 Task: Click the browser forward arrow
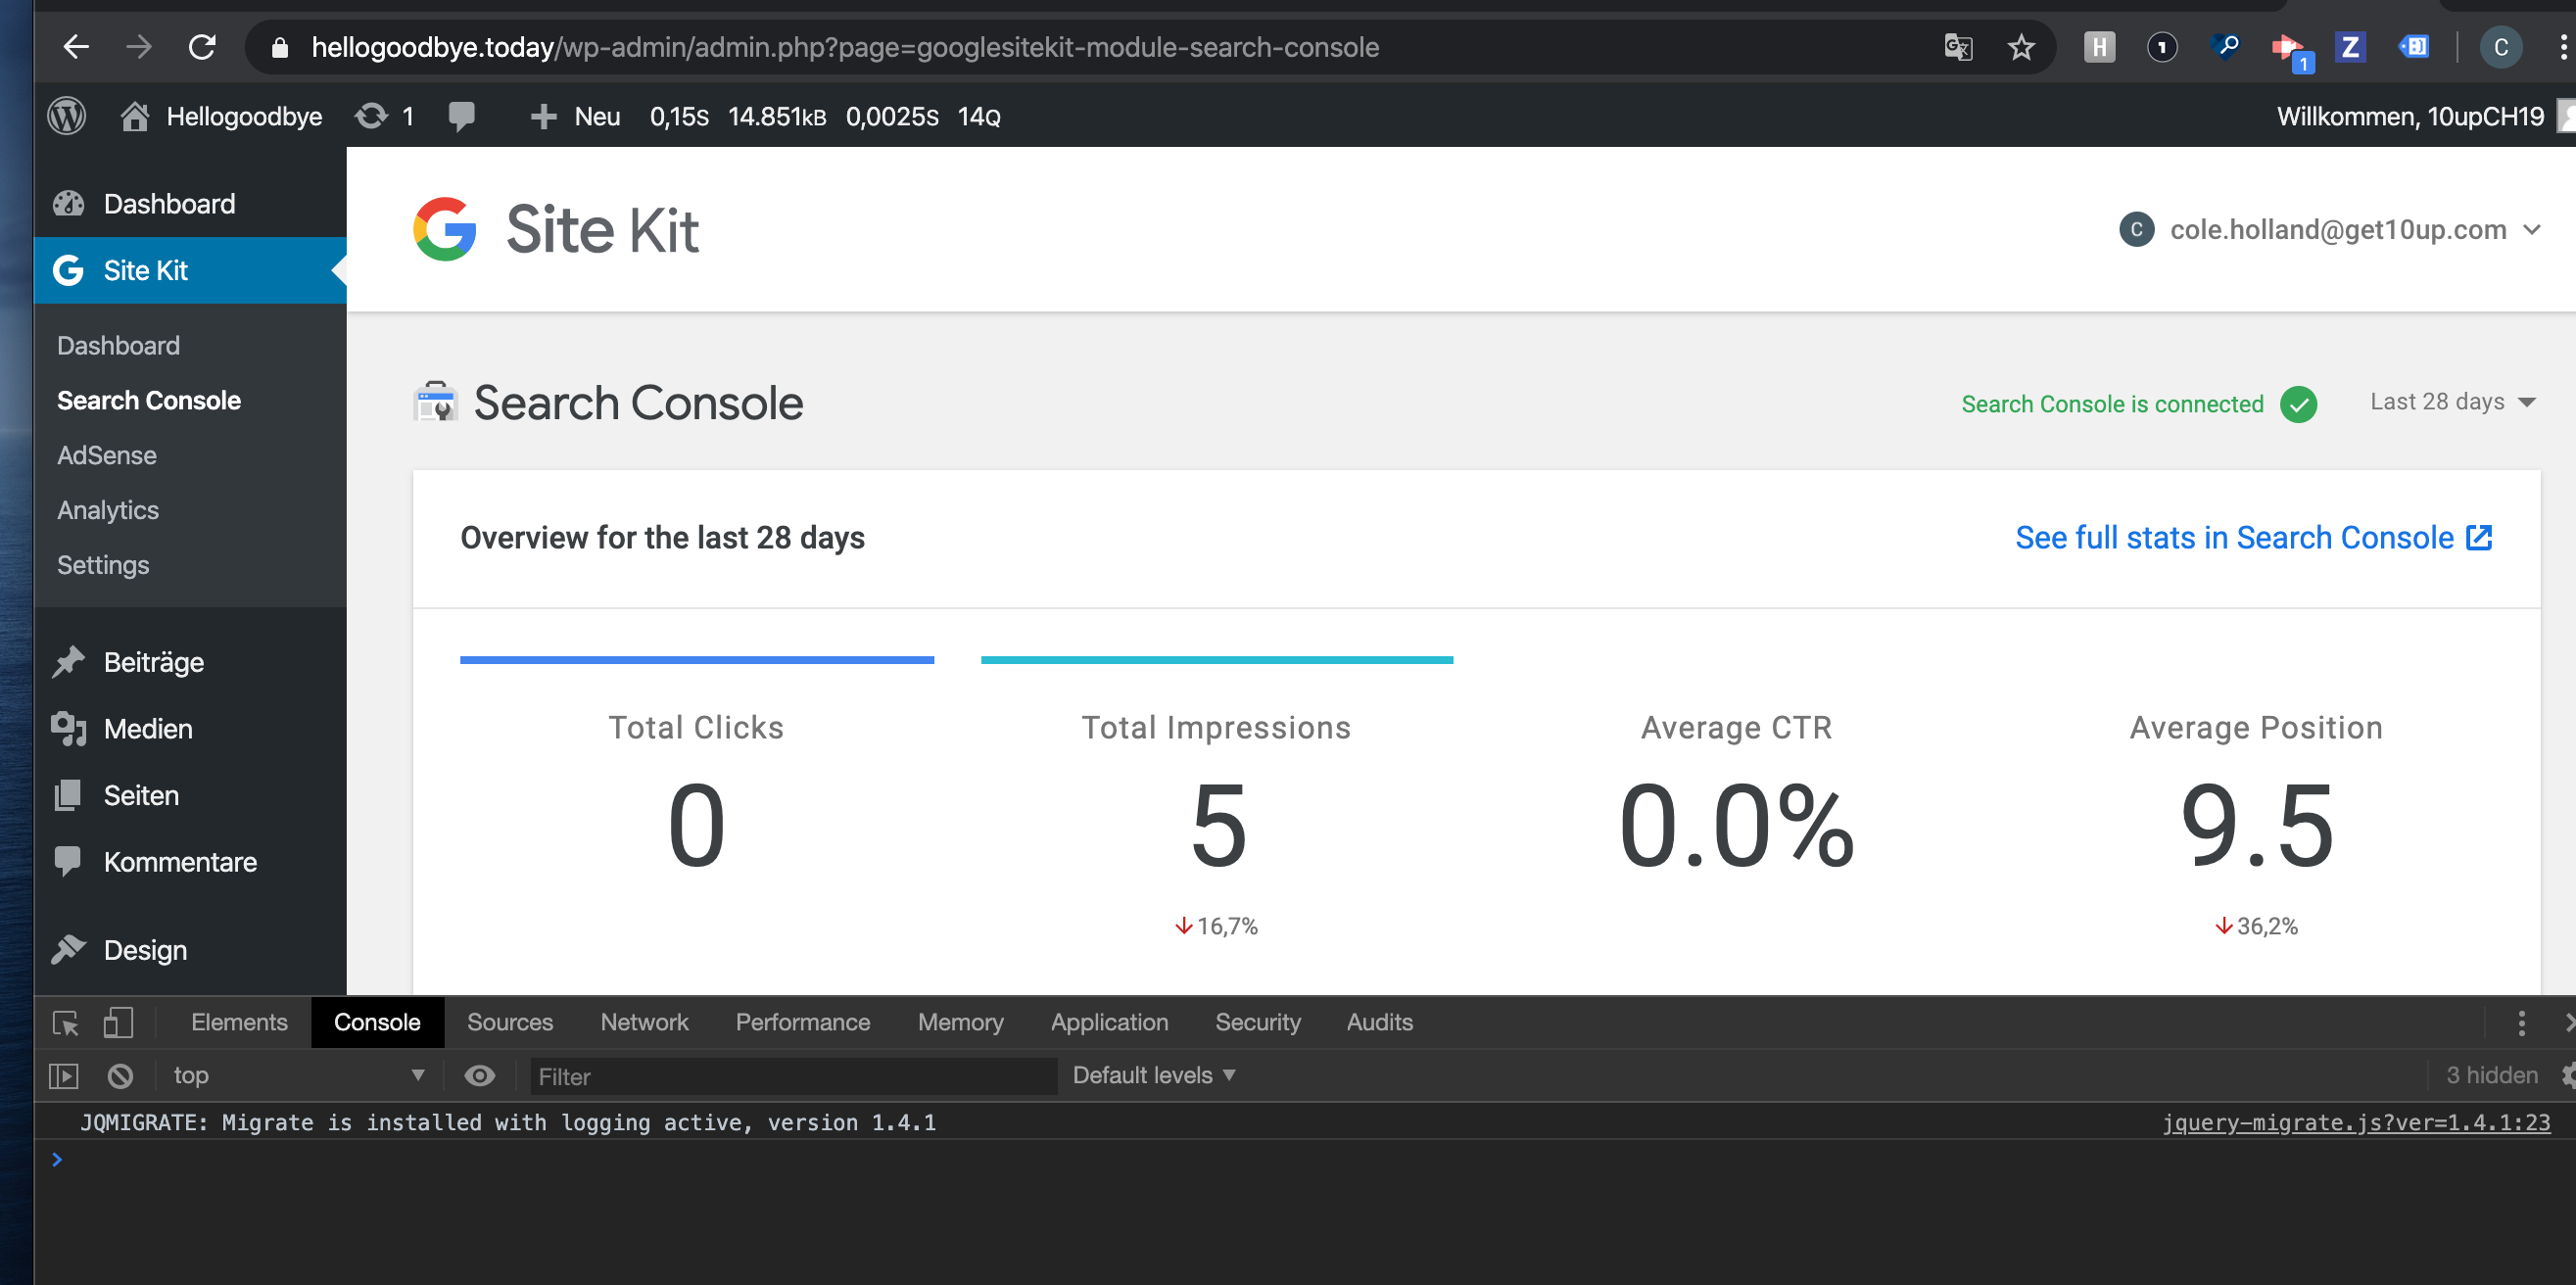click(x=139, y=47)
